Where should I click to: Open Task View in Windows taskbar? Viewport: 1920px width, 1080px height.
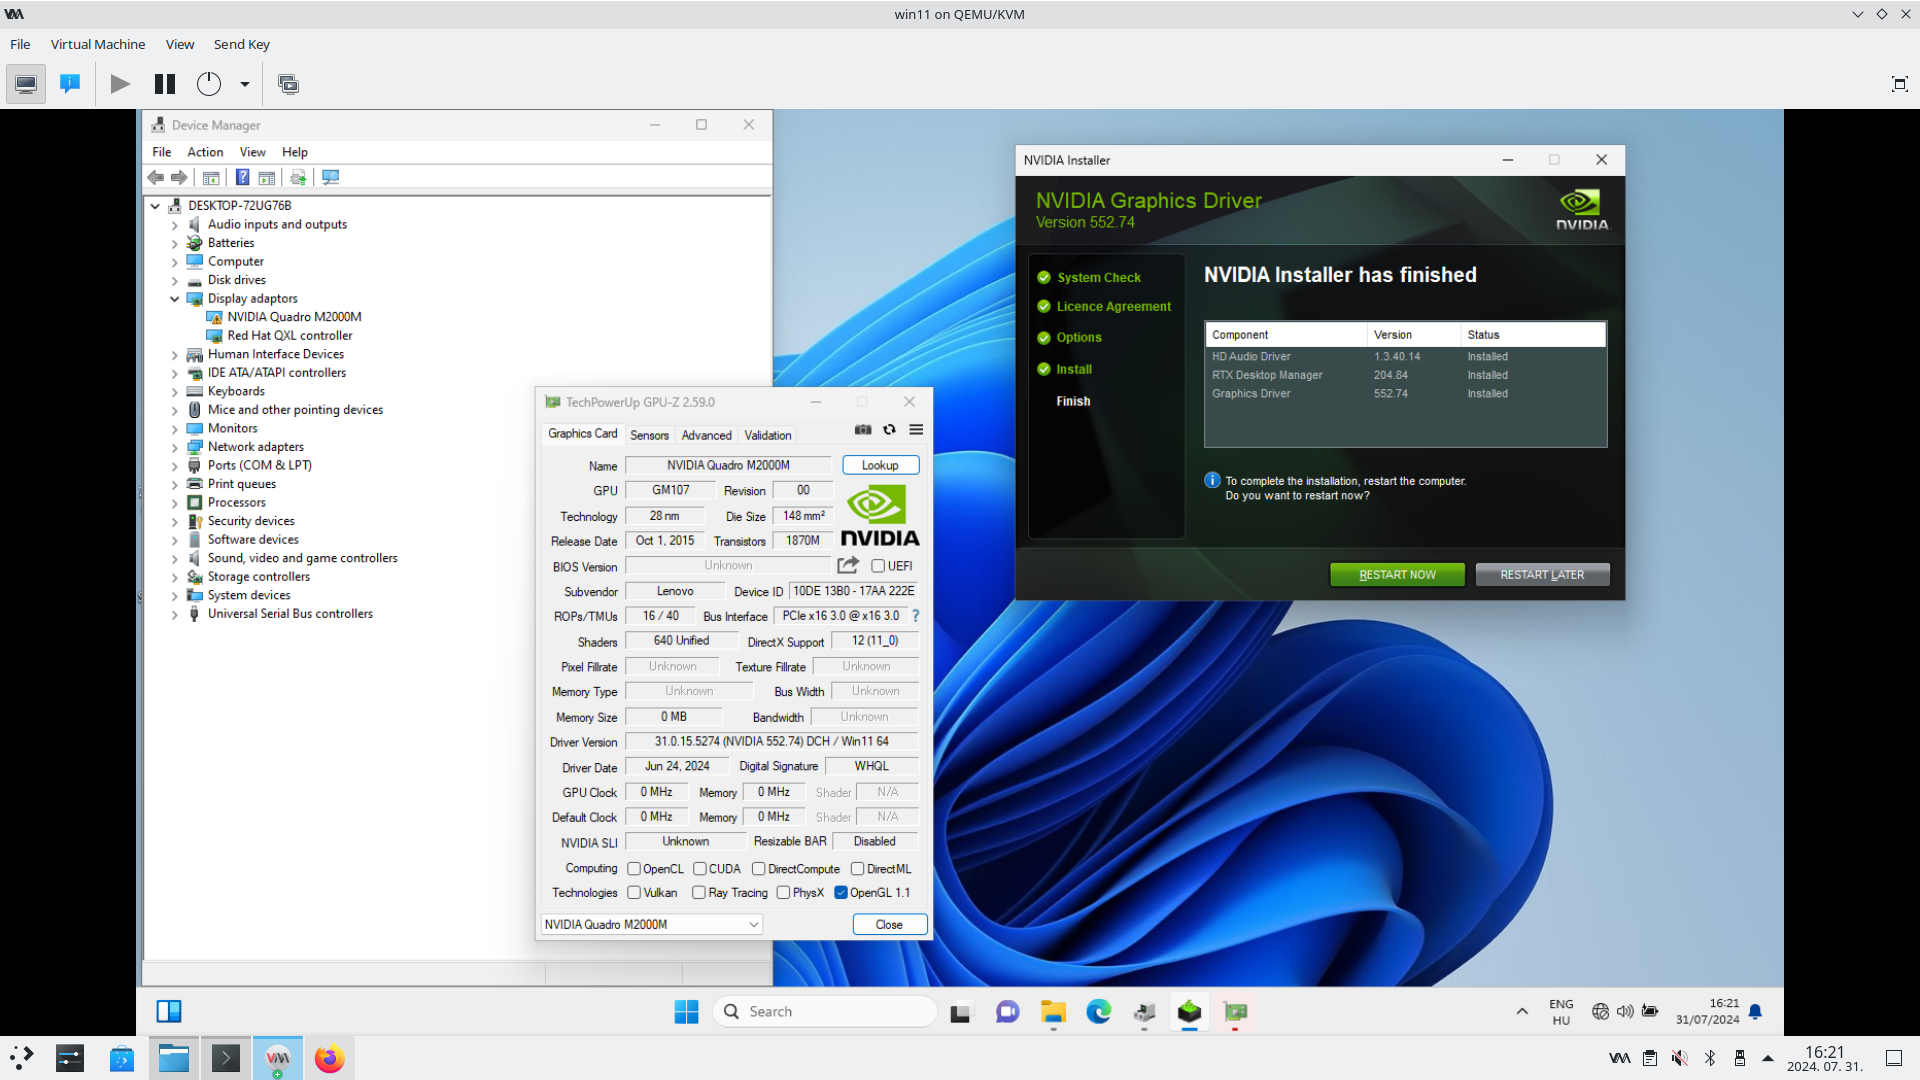[961, 1012]
